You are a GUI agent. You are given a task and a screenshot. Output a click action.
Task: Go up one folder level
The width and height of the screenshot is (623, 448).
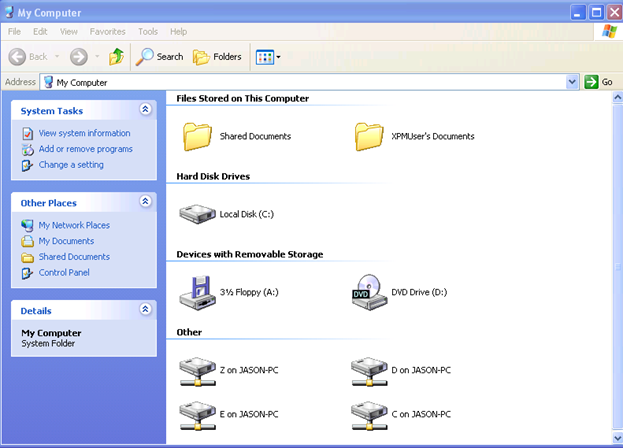[x=116, y=57]
